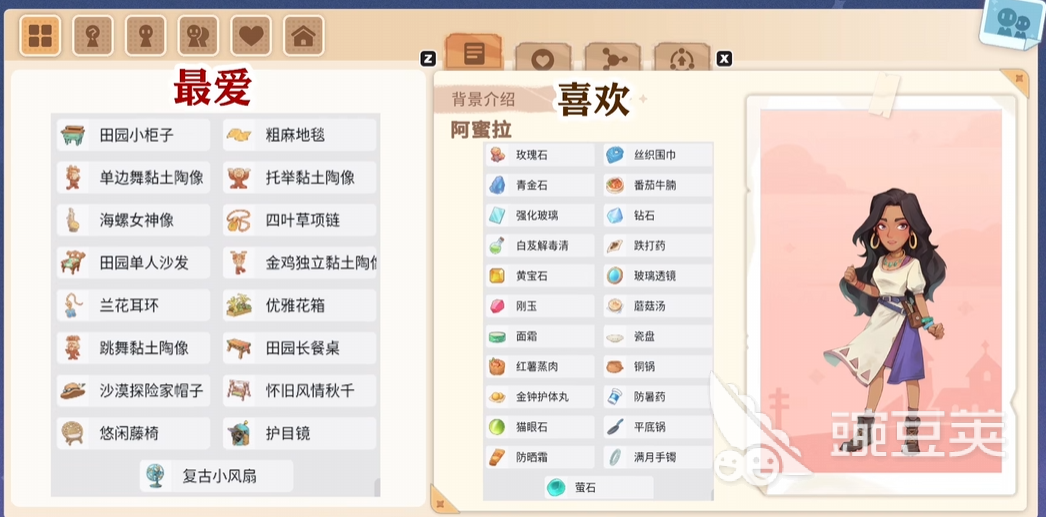Open the heart preferences tab
This screenshot has height=517, width=1046.
click(543, 57)
